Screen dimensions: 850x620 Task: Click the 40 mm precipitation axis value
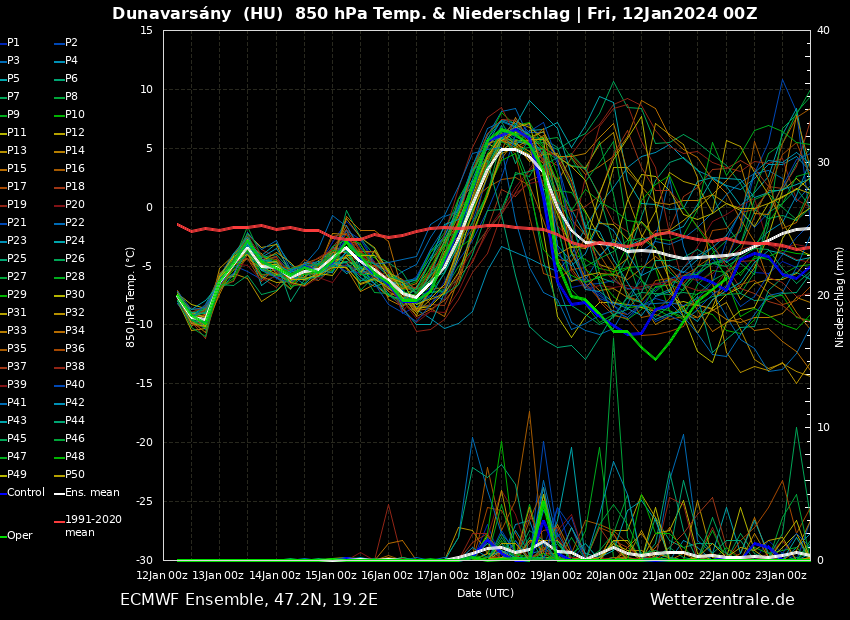coord(823,30)
